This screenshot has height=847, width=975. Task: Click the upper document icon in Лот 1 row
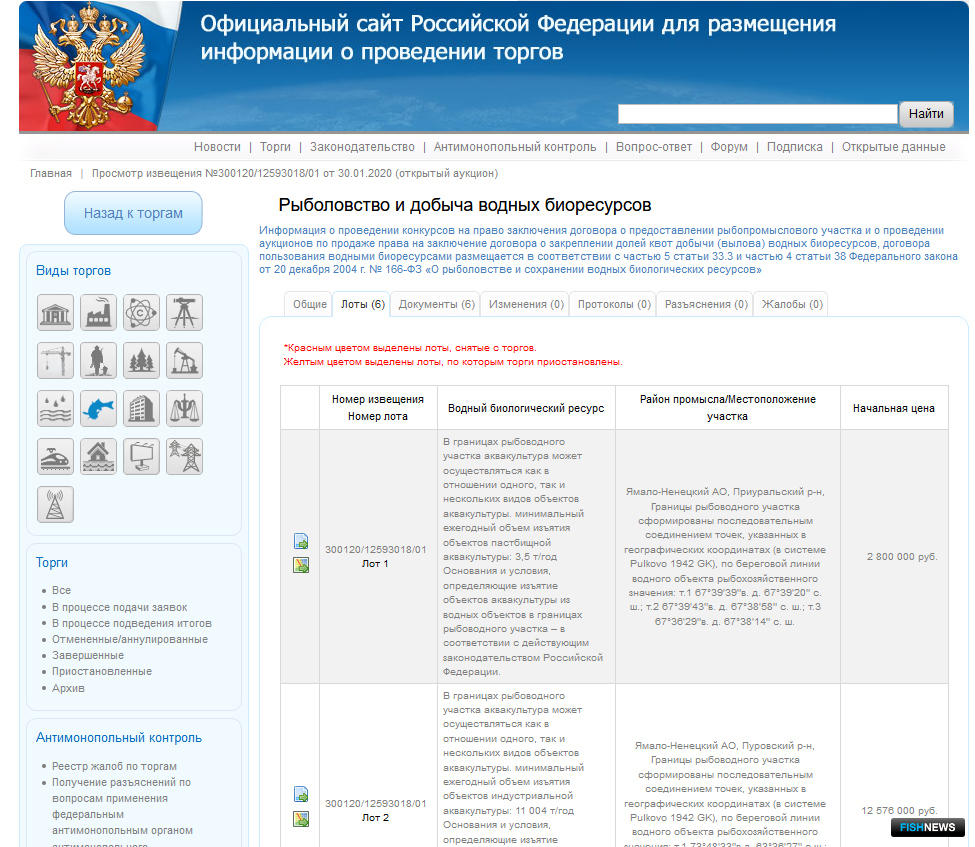(x=301, y=541)
